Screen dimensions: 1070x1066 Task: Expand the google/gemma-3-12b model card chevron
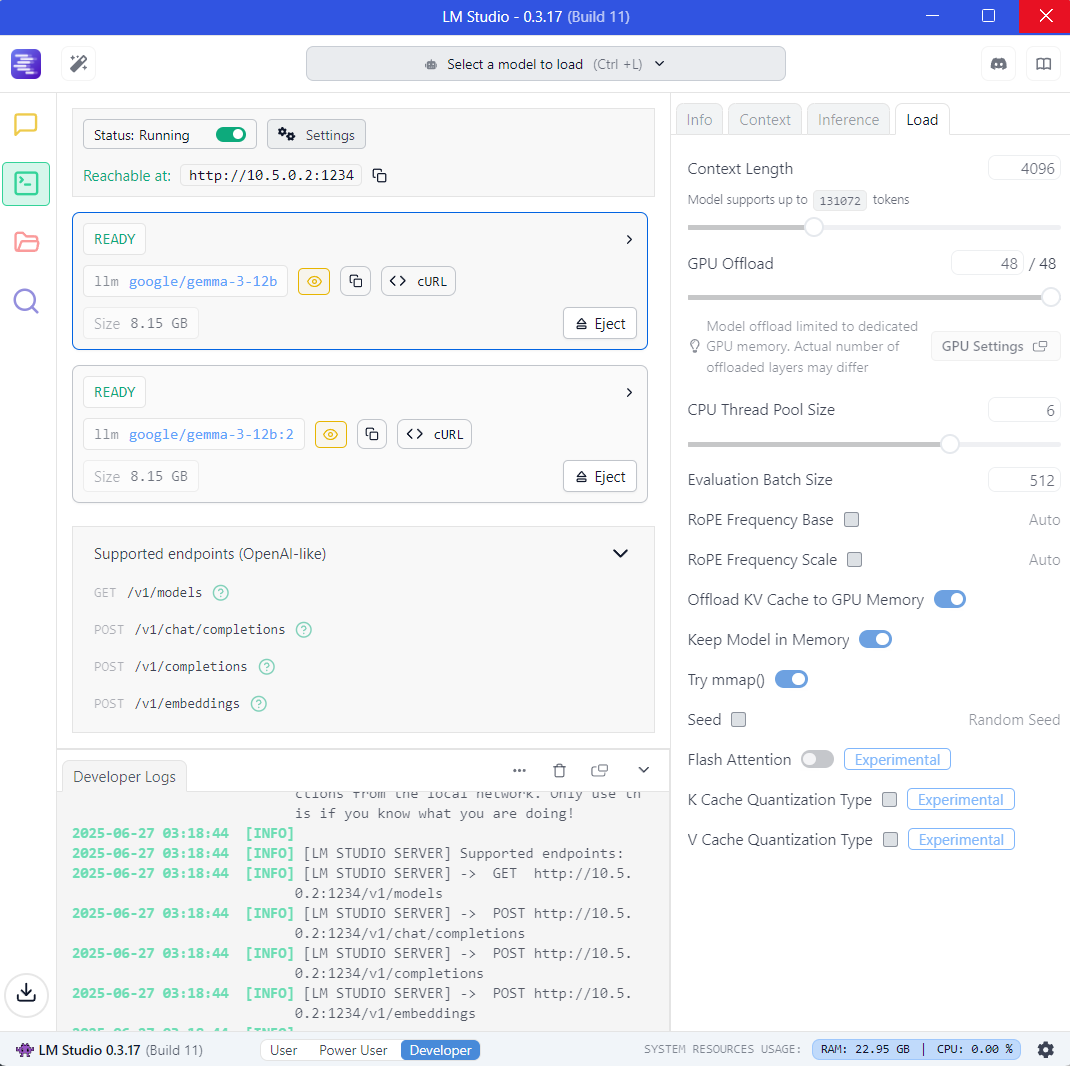629,240
